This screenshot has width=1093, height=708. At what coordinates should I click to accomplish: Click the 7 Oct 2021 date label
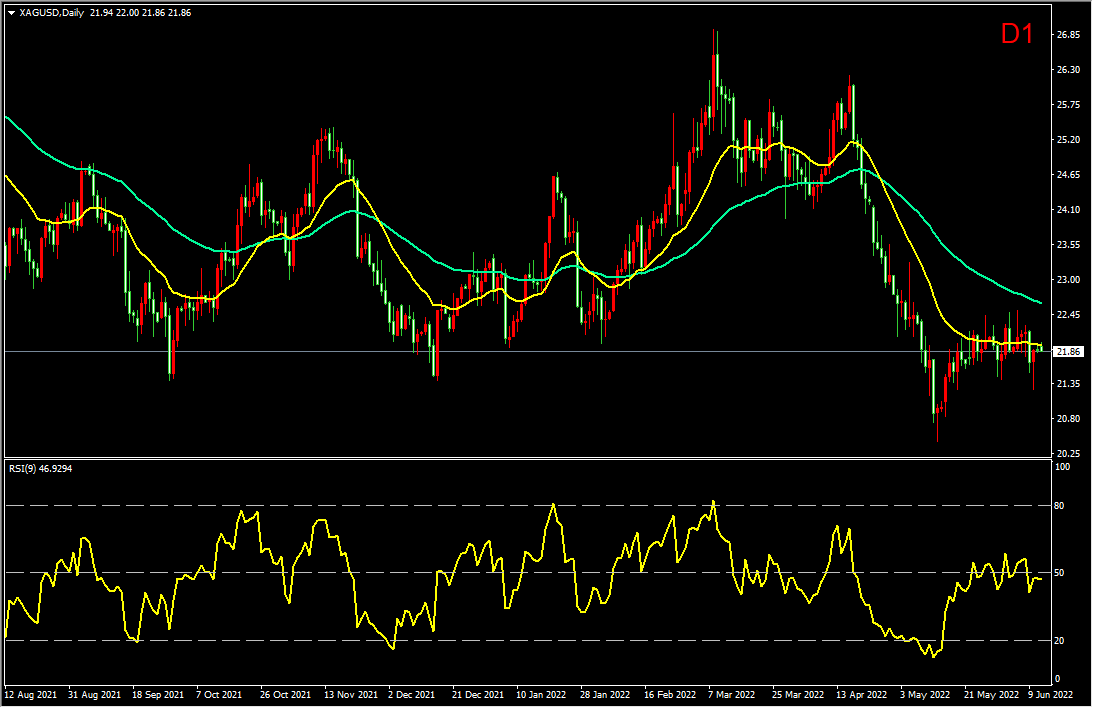(219, 695)
